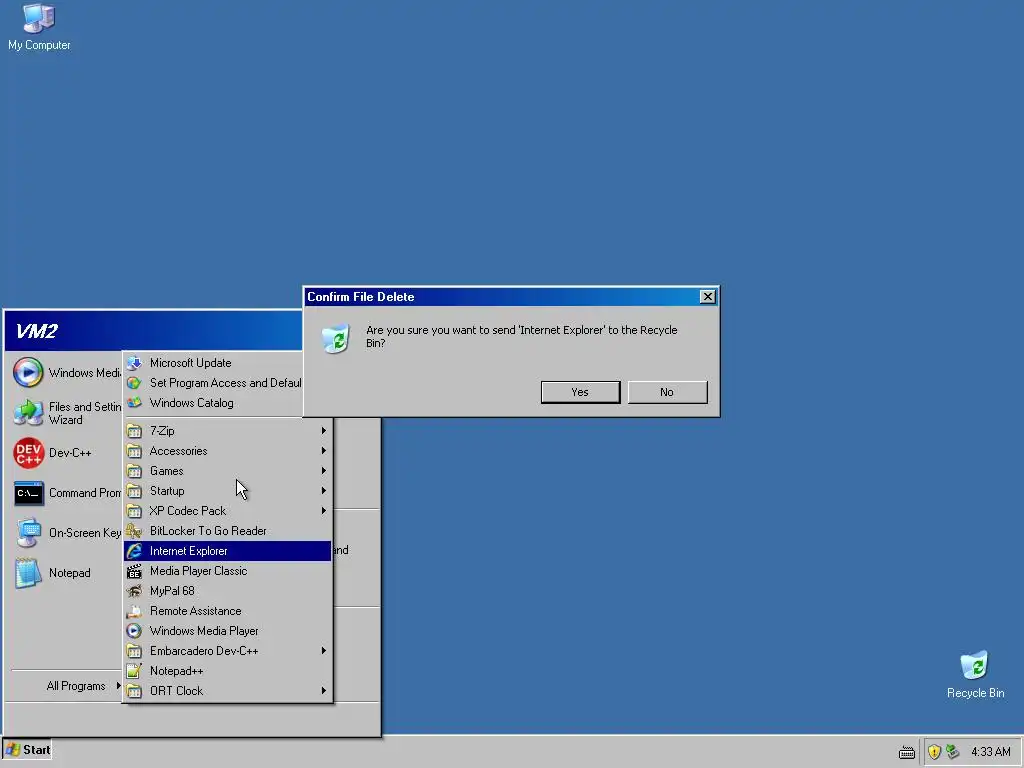The width and height of the screenshot is (1024, 768).
Task: Choose Remote Assistance menu entry text
Action: (195, 611)
